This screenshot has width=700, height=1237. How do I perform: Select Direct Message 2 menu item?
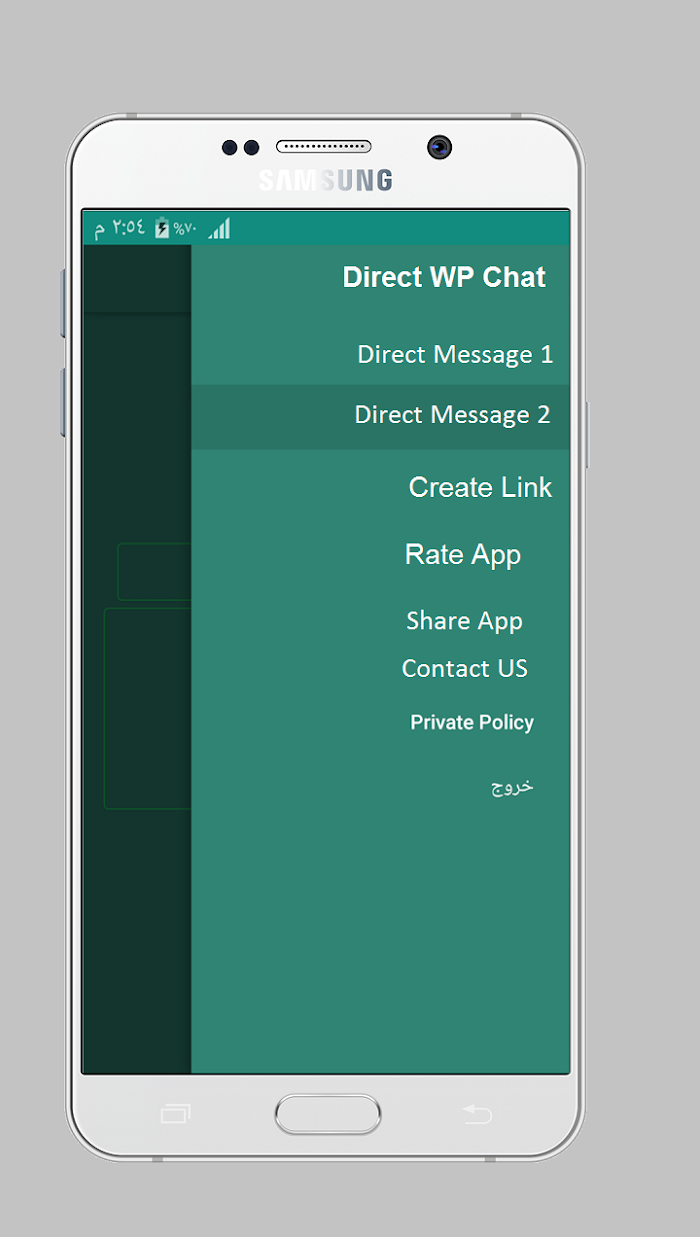[x=381, y=416]
